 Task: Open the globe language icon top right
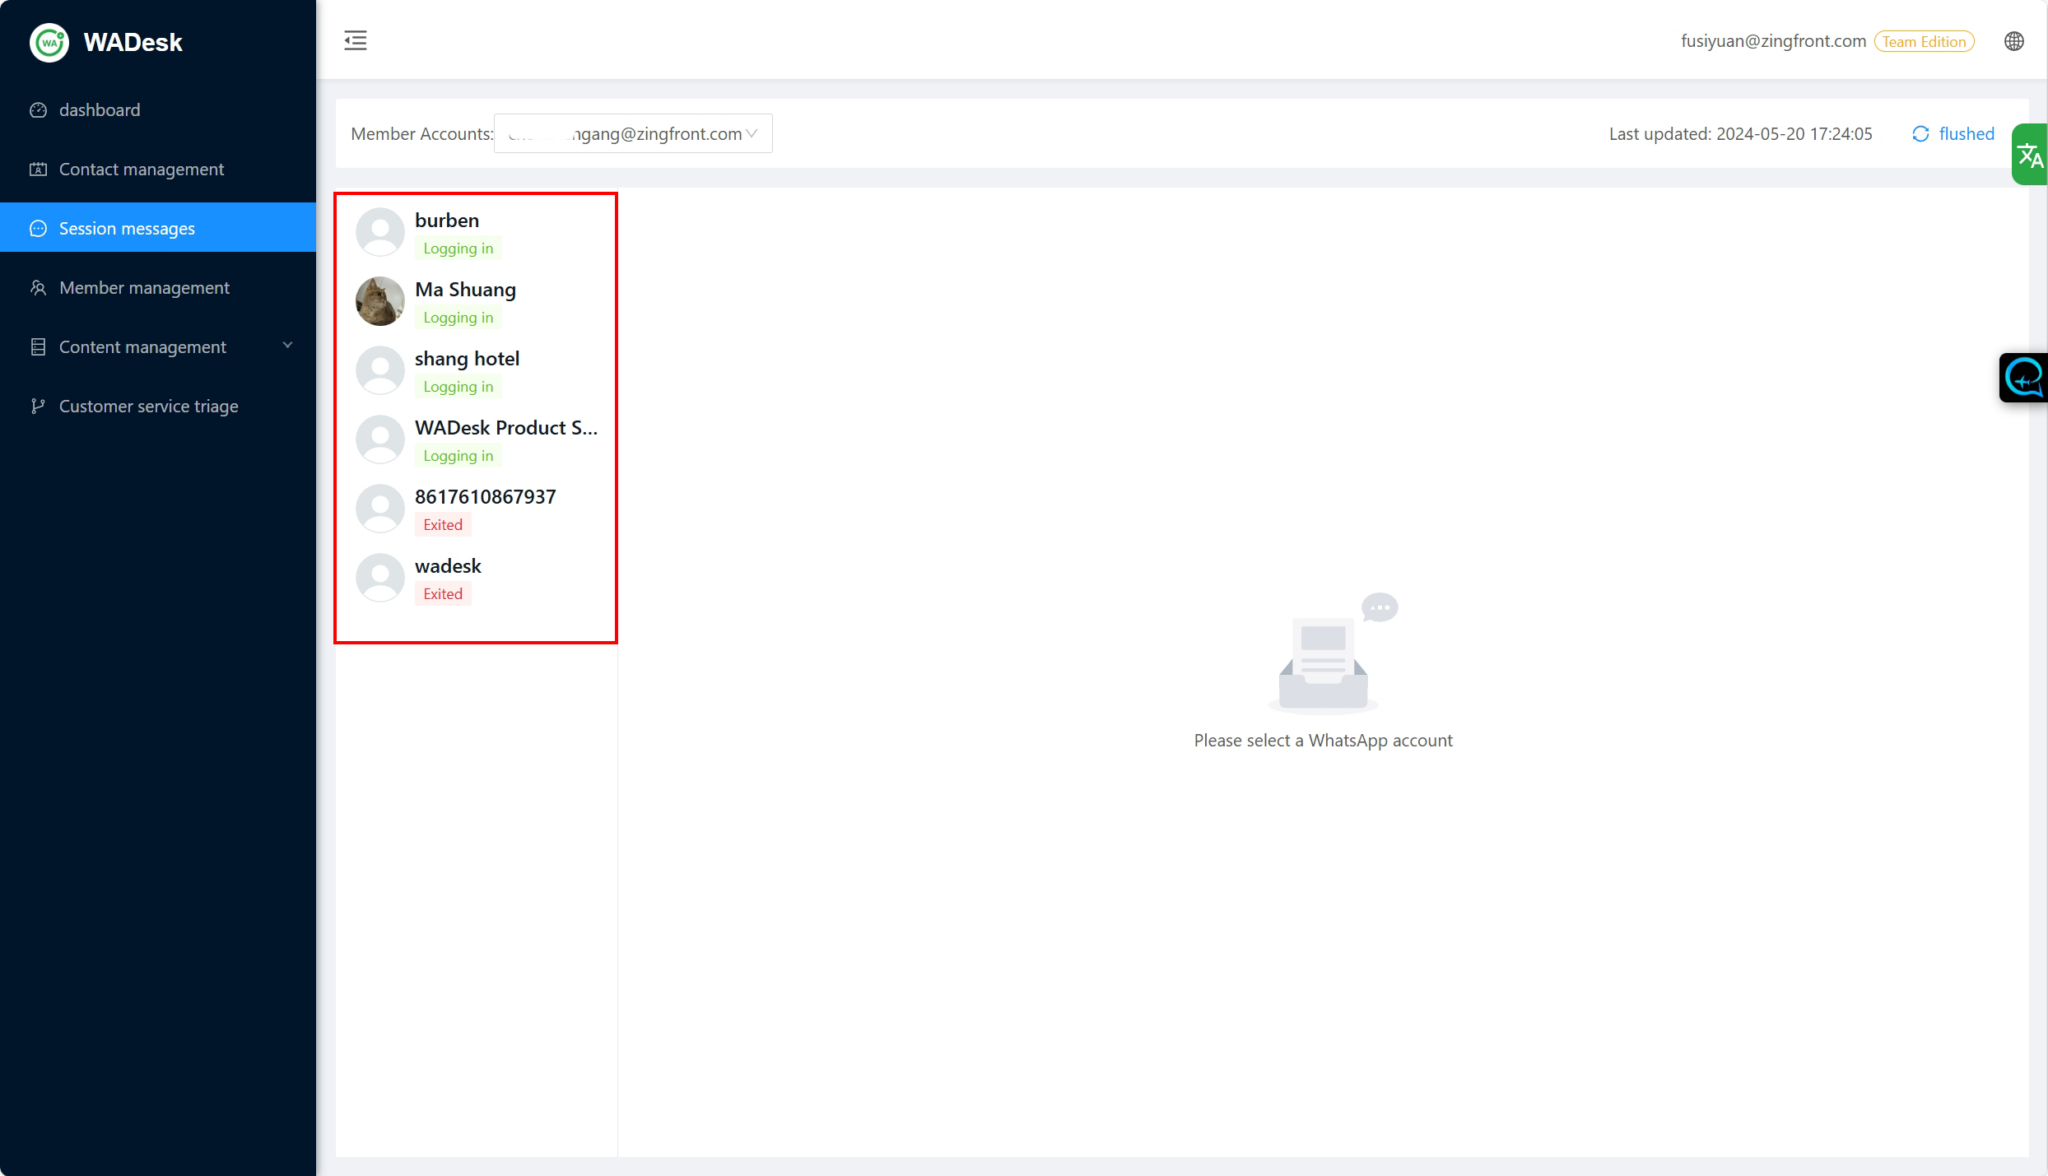2014,41
